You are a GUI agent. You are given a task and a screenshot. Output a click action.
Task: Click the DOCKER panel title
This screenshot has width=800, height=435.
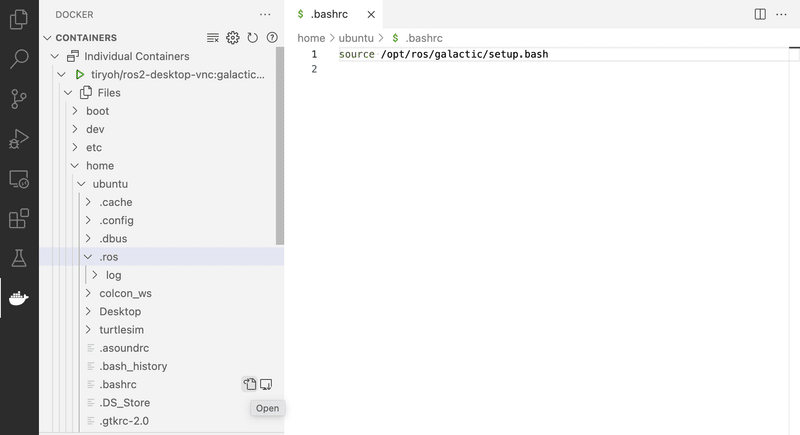74,15
